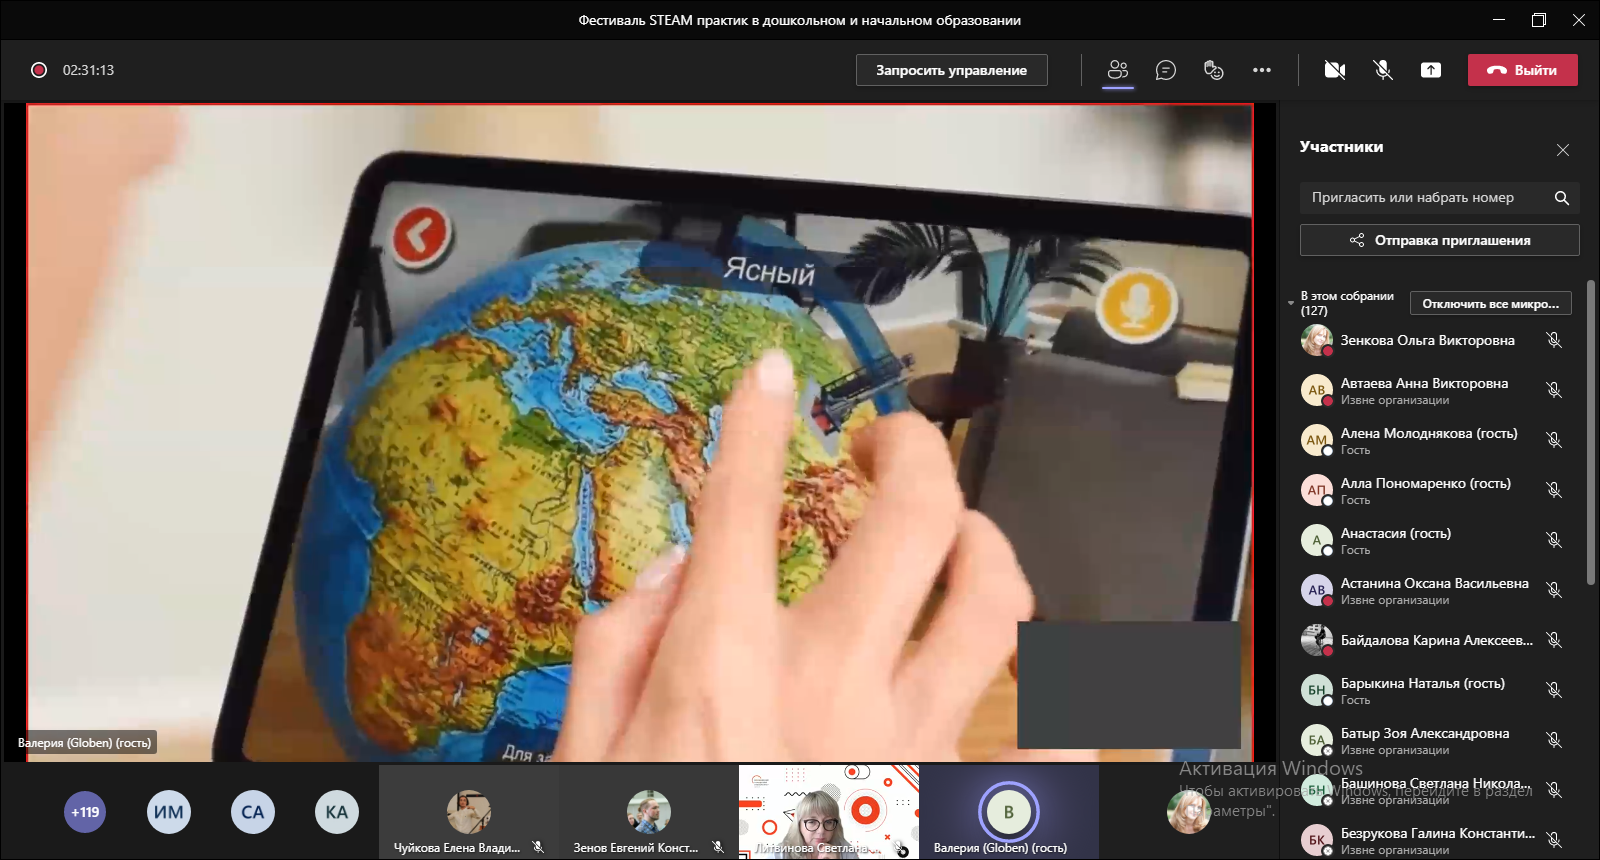This screenshot has width=1600, height=860.
Task: Click the share content icon
Action: pos(1431,70)
